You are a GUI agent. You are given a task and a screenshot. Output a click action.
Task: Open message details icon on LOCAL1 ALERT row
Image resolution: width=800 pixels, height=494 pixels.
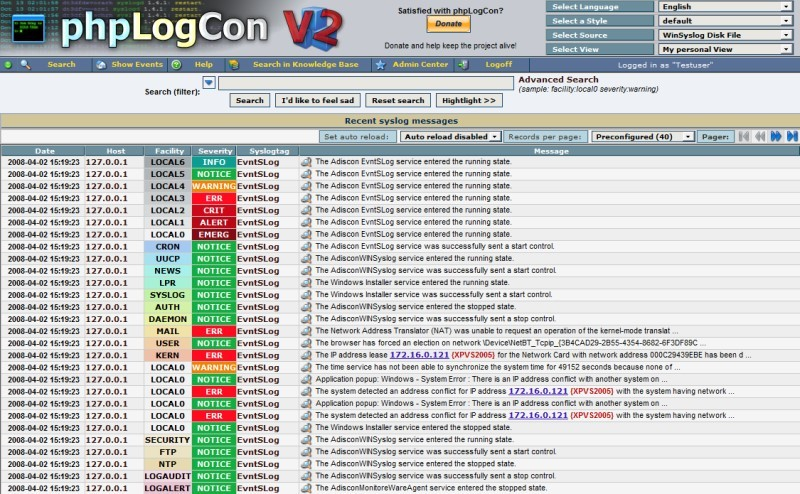tap(306, 223)
